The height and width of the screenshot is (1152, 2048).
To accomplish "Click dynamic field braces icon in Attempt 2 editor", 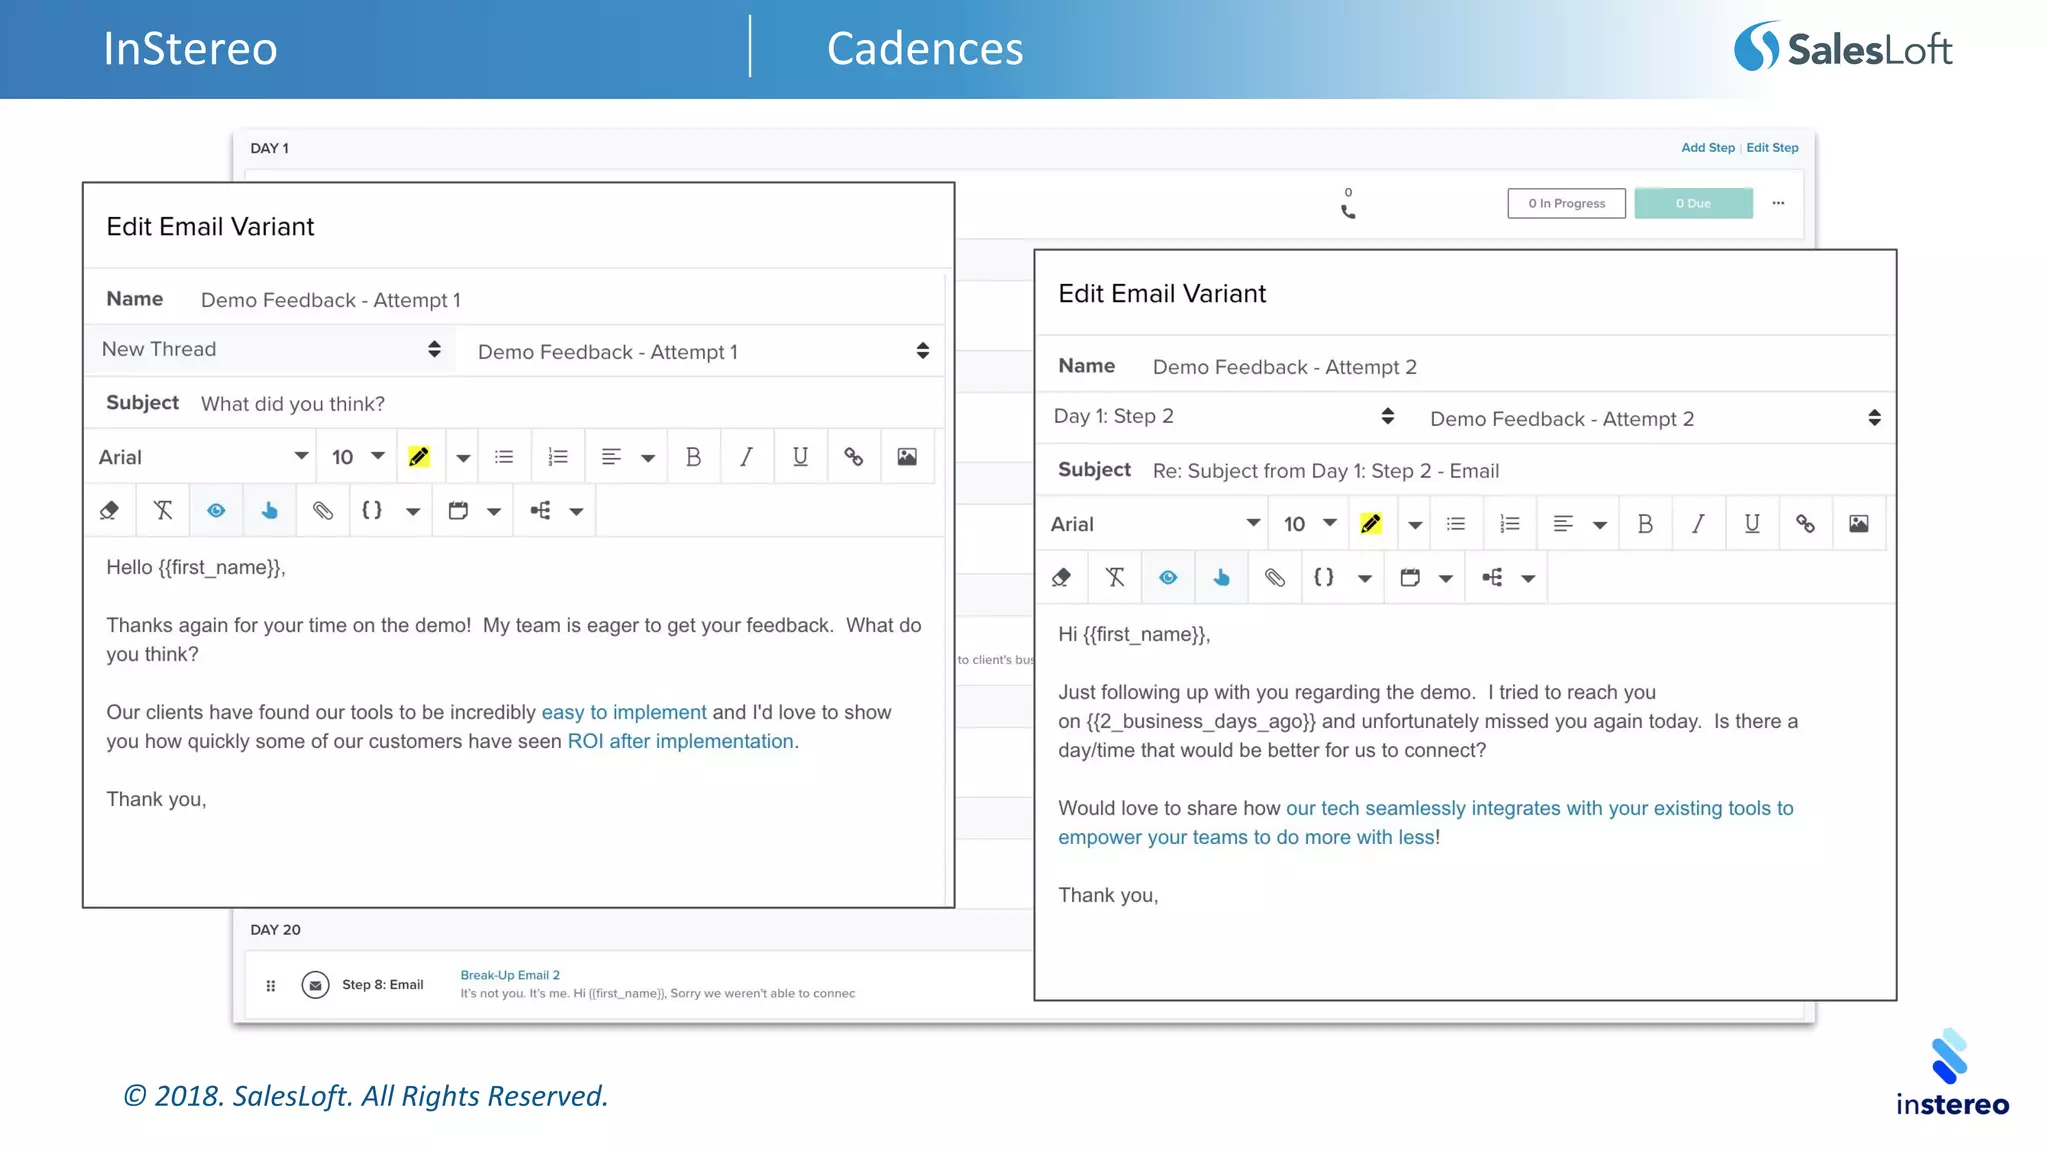I will 1324,577.
